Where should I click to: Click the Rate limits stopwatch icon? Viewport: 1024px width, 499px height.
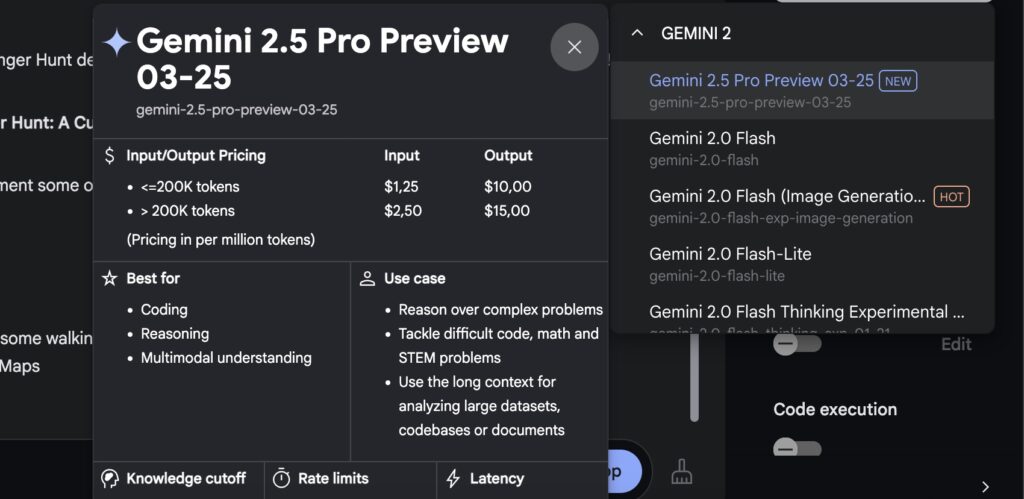281,479
